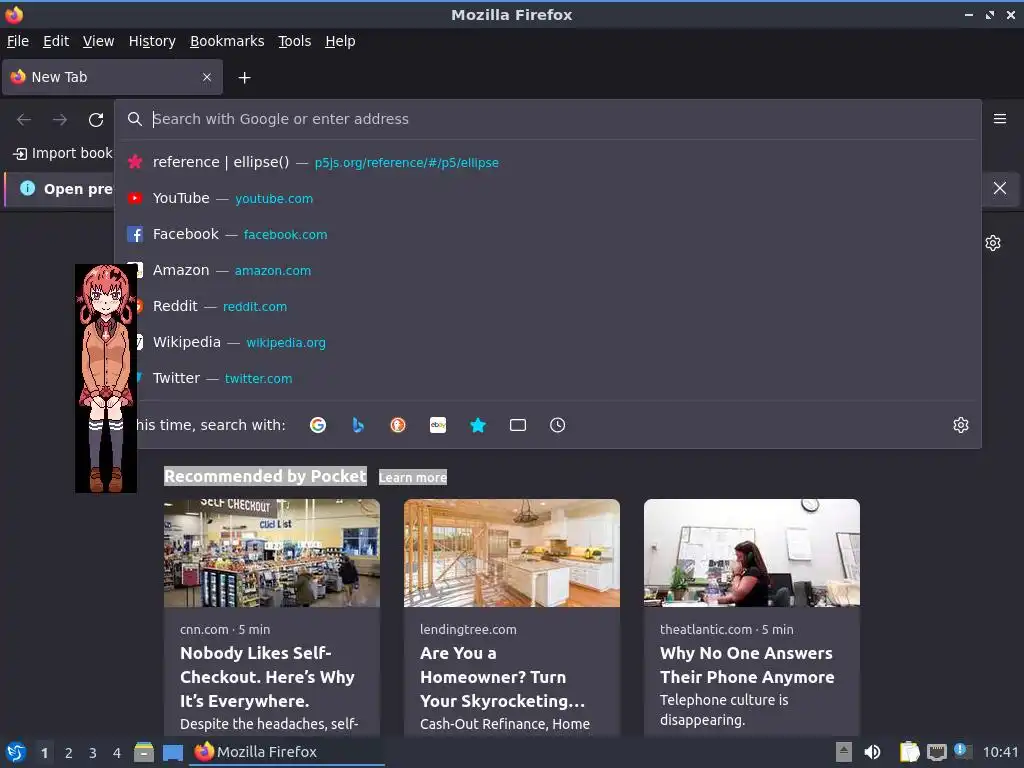
Task: Click the anime character desktop mascot
Action: point(106,378)
